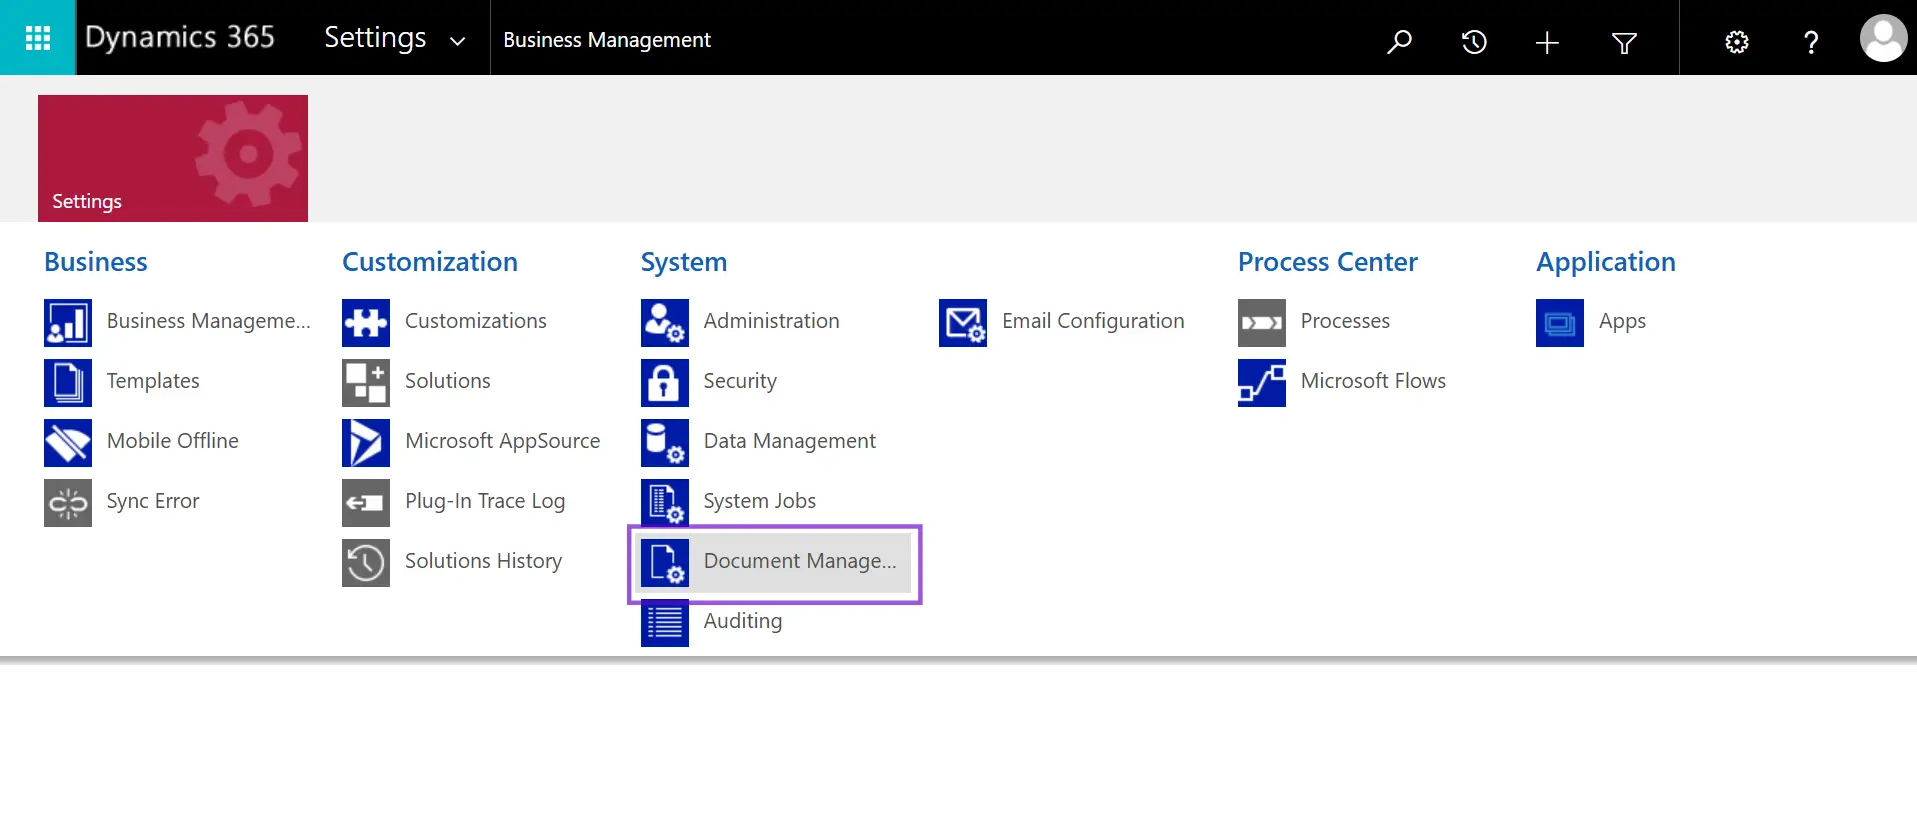Click the Solutions History clock icon
The height and width of the screenshot is (838, 1917).
coord(366,563)
